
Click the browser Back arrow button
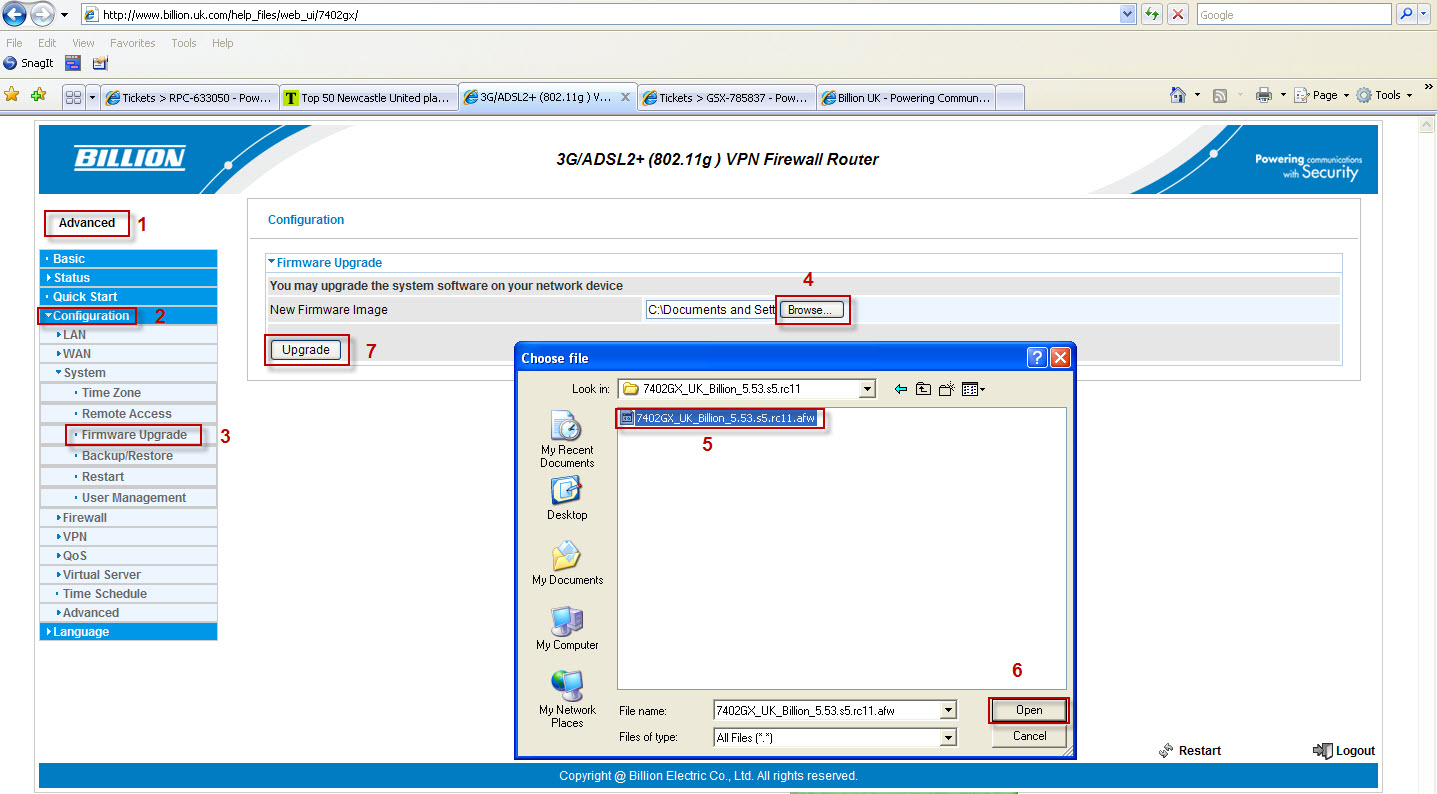point(15,14)
